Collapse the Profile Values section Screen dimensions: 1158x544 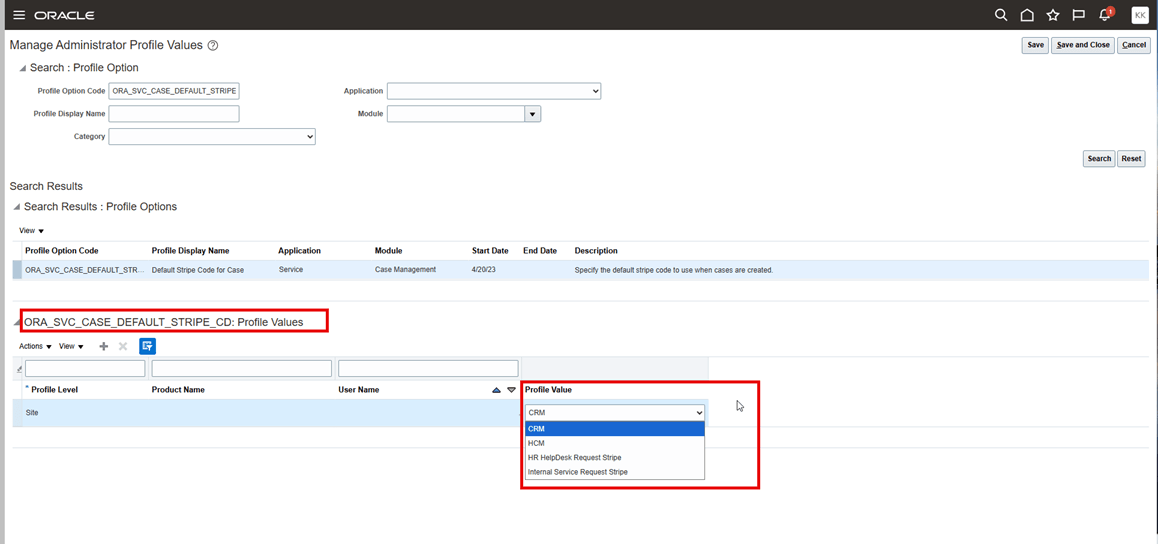pyautogui.click(x=16, y=323)
